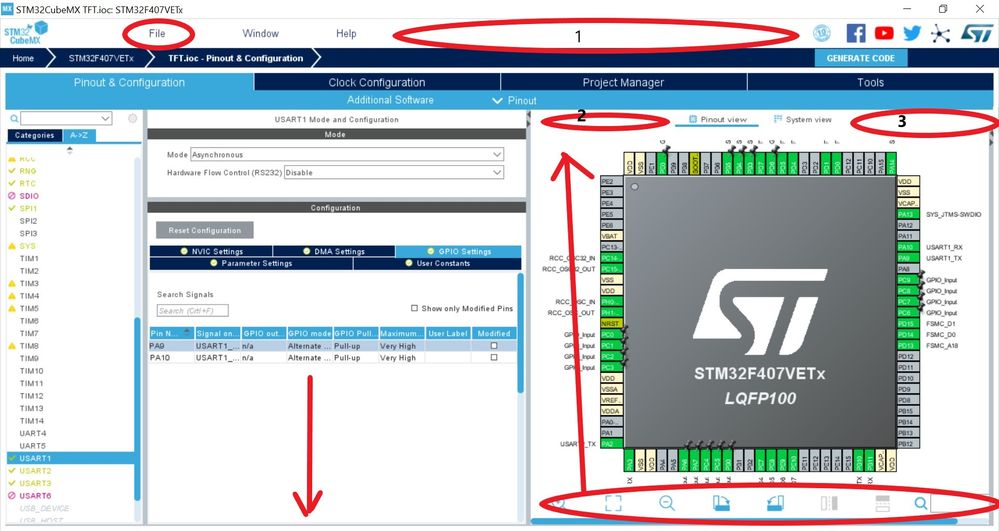999x531 pixels.
Task: Click the 10 years anniversary badge icon
Action: 822,33
